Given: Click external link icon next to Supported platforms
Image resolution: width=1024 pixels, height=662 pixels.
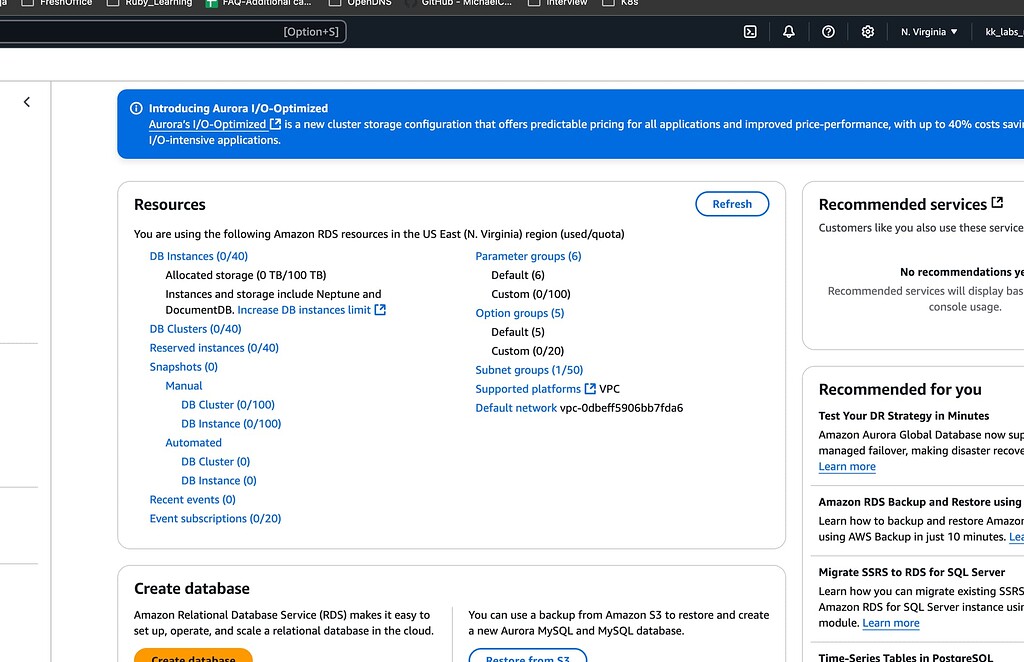Looking at the screenshot, I should pos(590,389).
